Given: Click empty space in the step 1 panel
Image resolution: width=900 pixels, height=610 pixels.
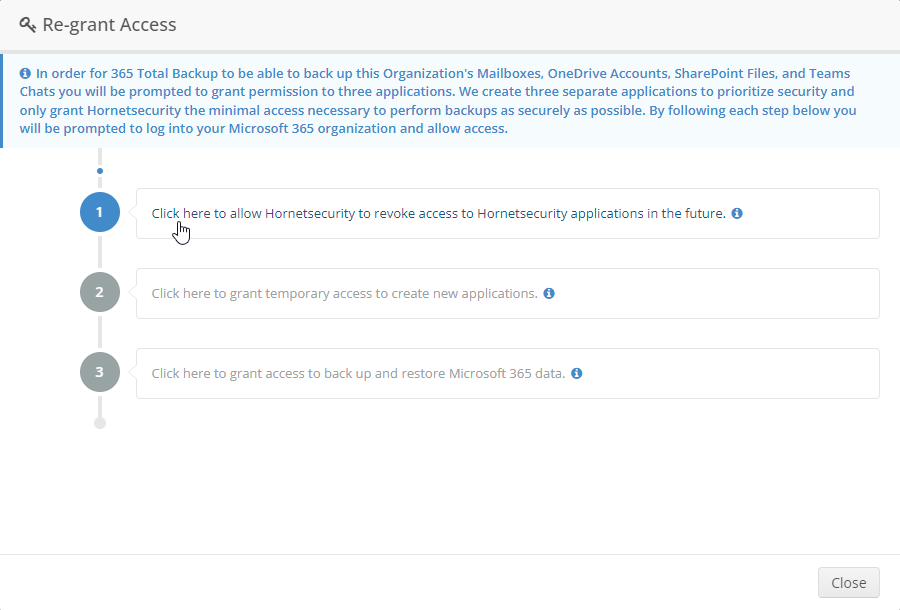Looking at the screenshot, I should (x=810, y=214).
